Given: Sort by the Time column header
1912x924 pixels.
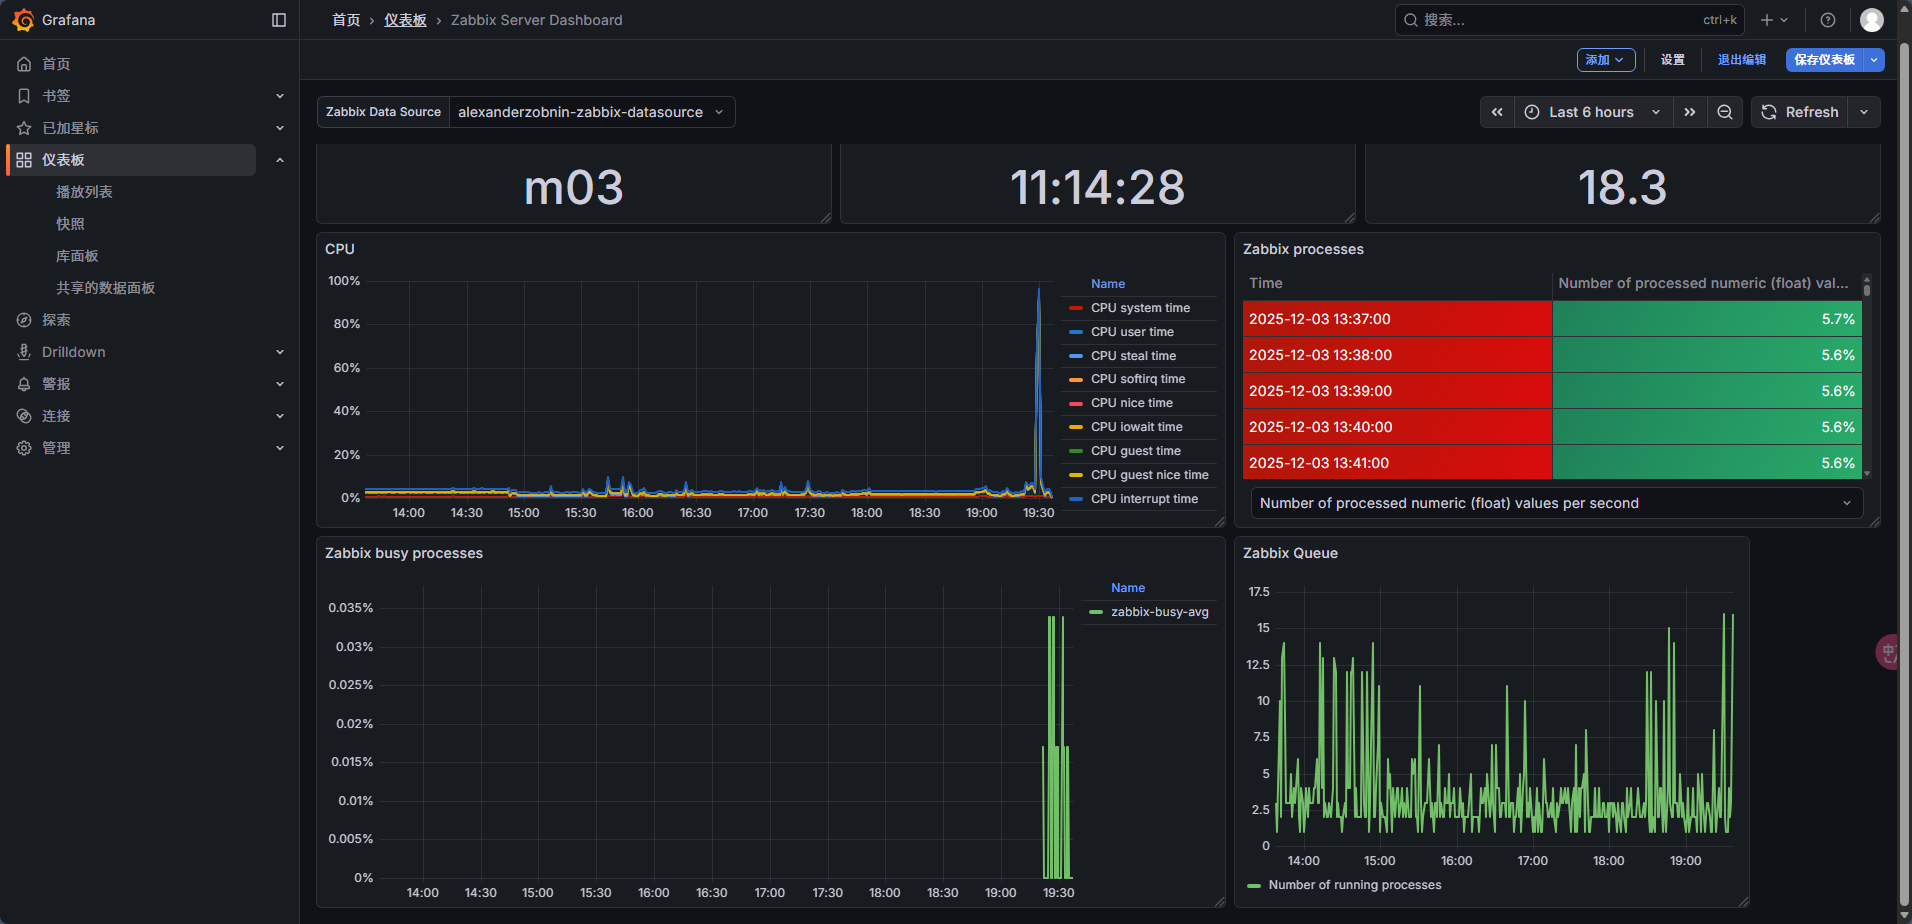Looking at the screenshot, I should point(1266,283).
